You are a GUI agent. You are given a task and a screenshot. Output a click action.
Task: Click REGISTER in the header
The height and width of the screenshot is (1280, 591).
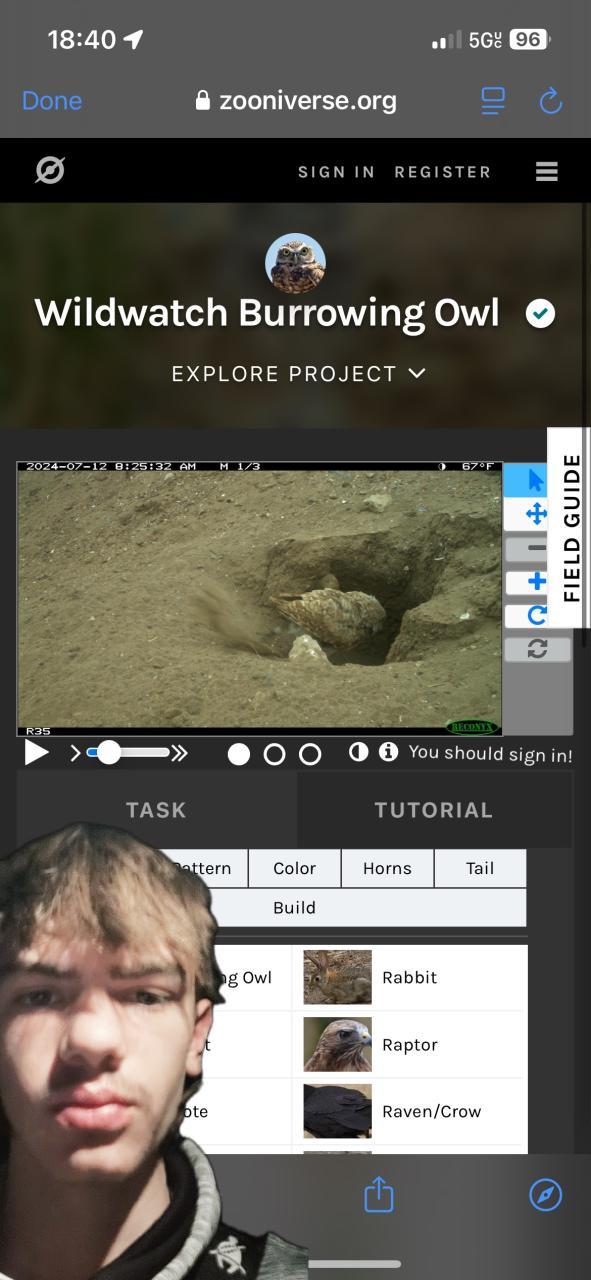pyautogui.click(x=443, y=172)
